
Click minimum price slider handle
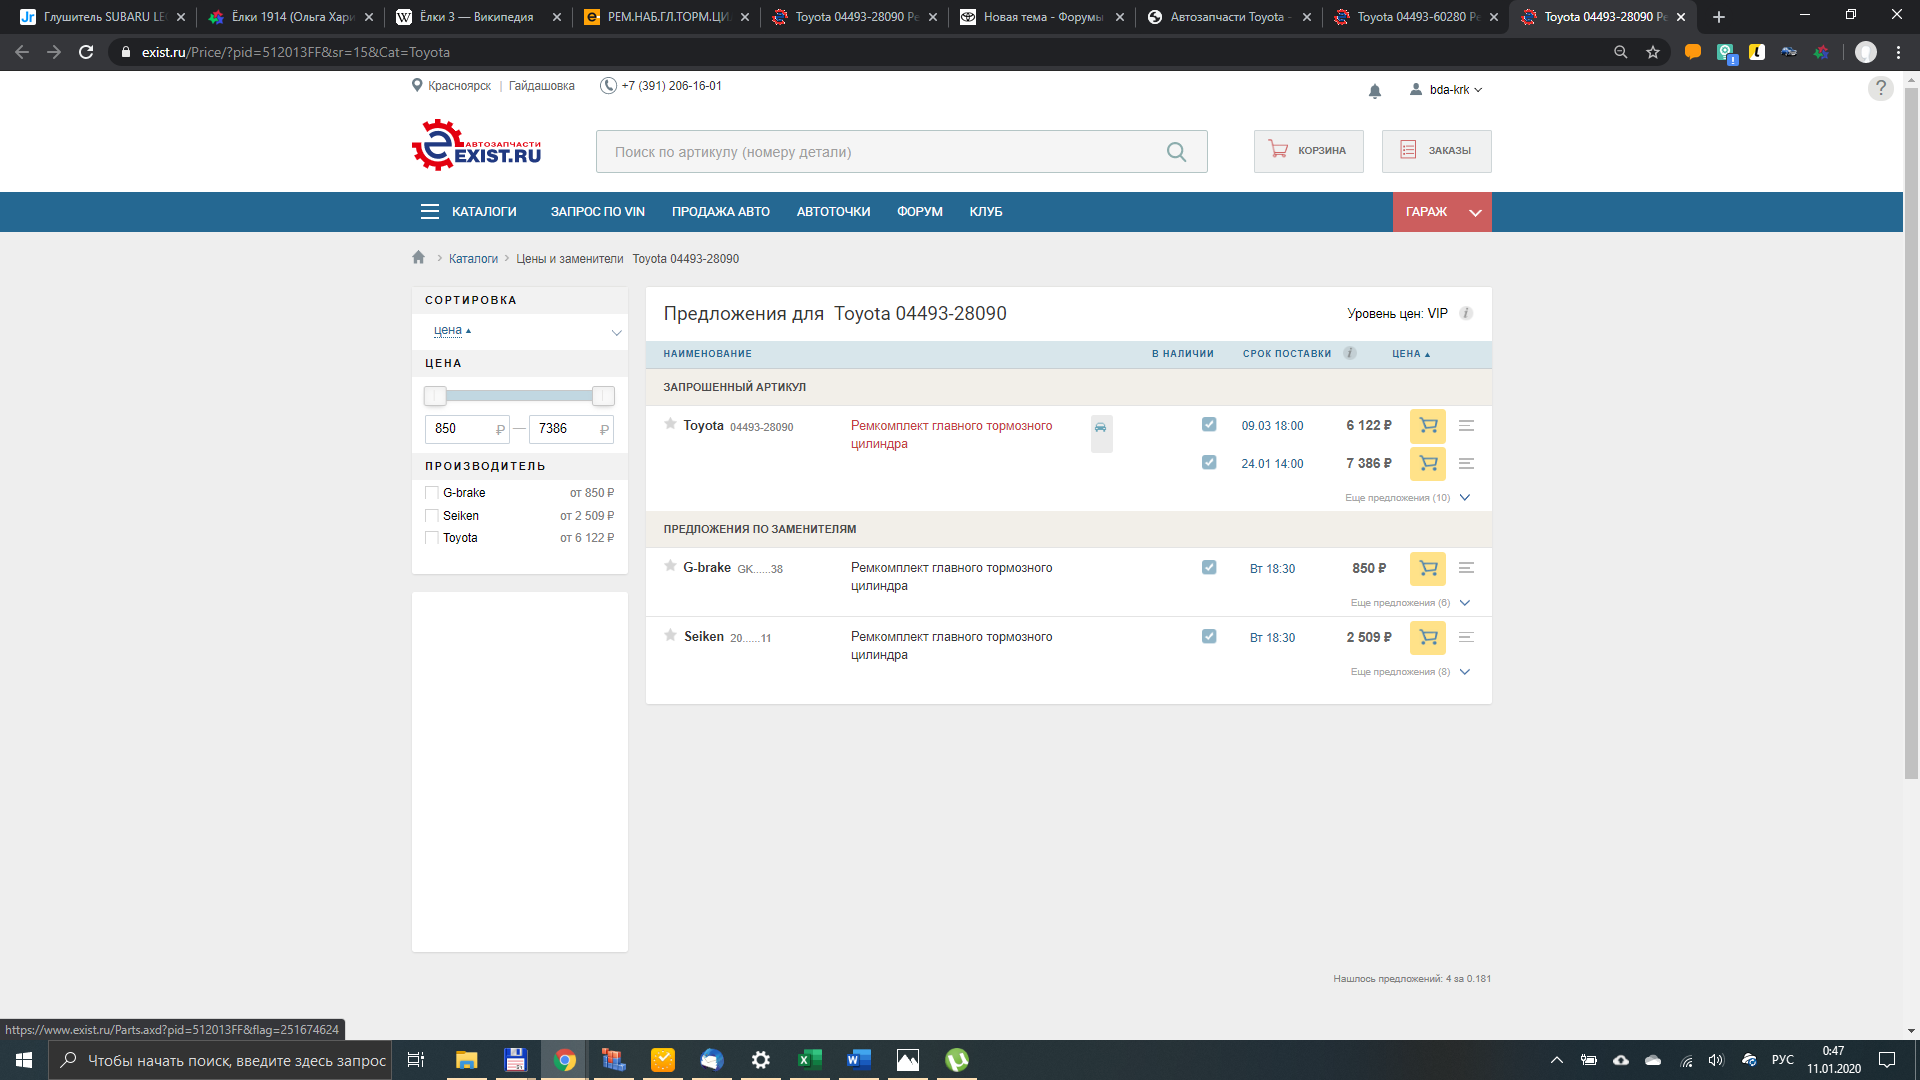(x=435, y=396)
